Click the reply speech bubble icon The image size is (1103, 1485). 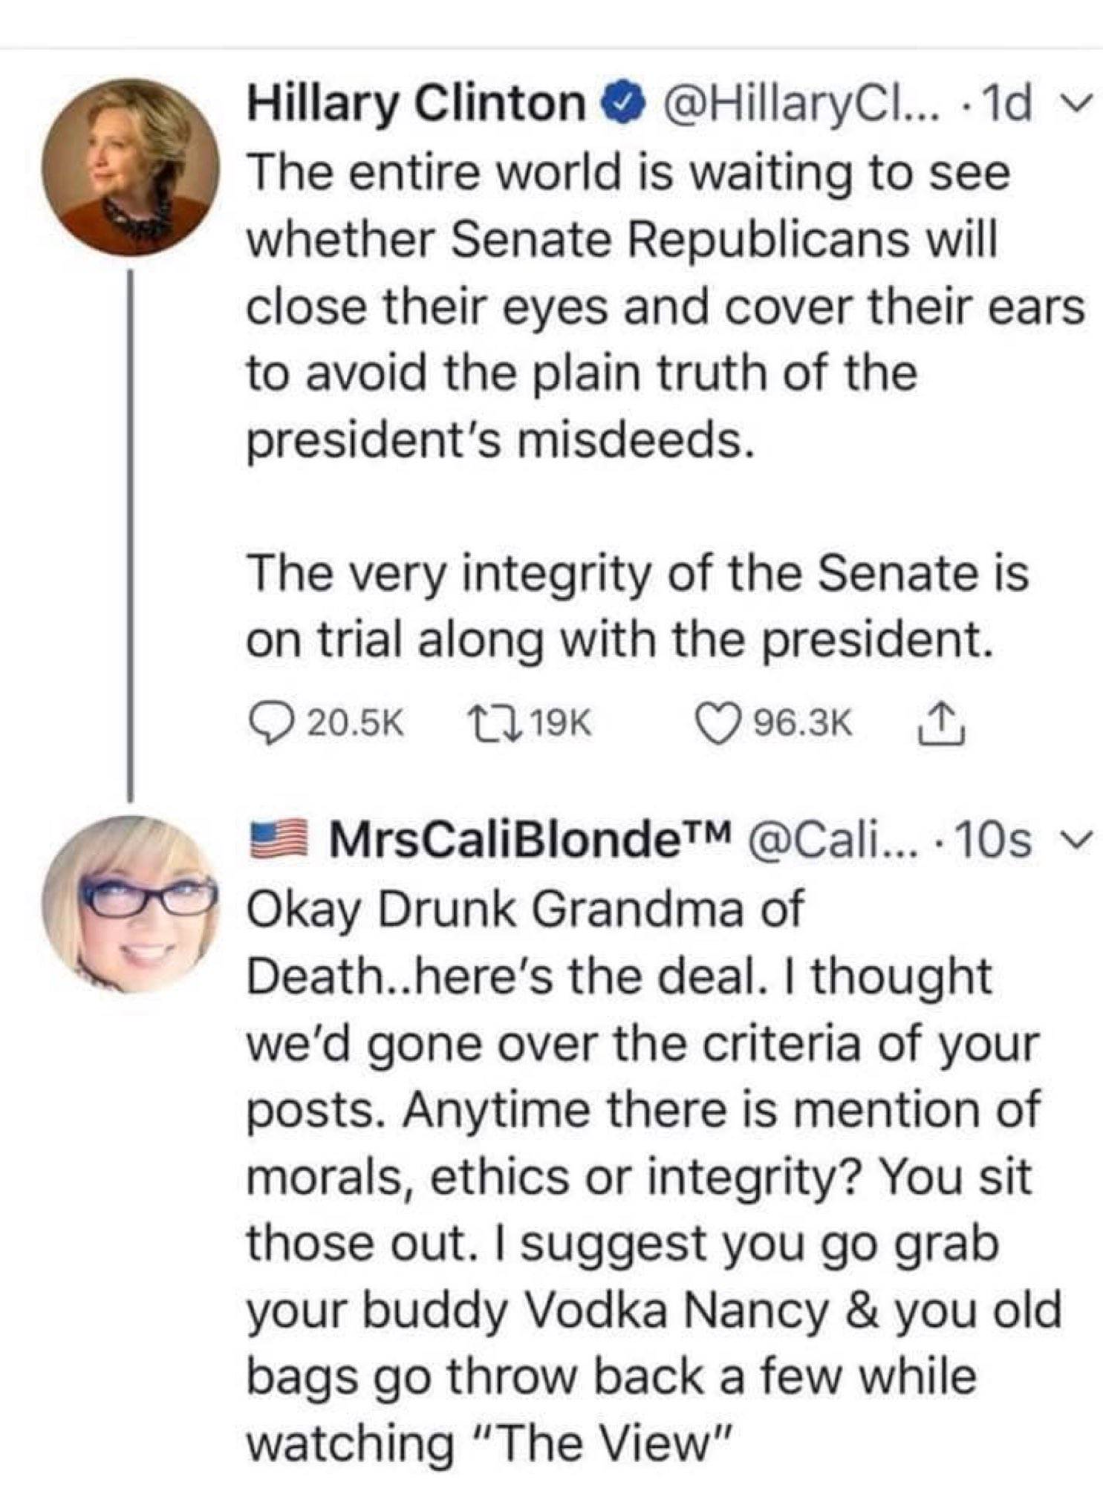(x=268, y=722)
